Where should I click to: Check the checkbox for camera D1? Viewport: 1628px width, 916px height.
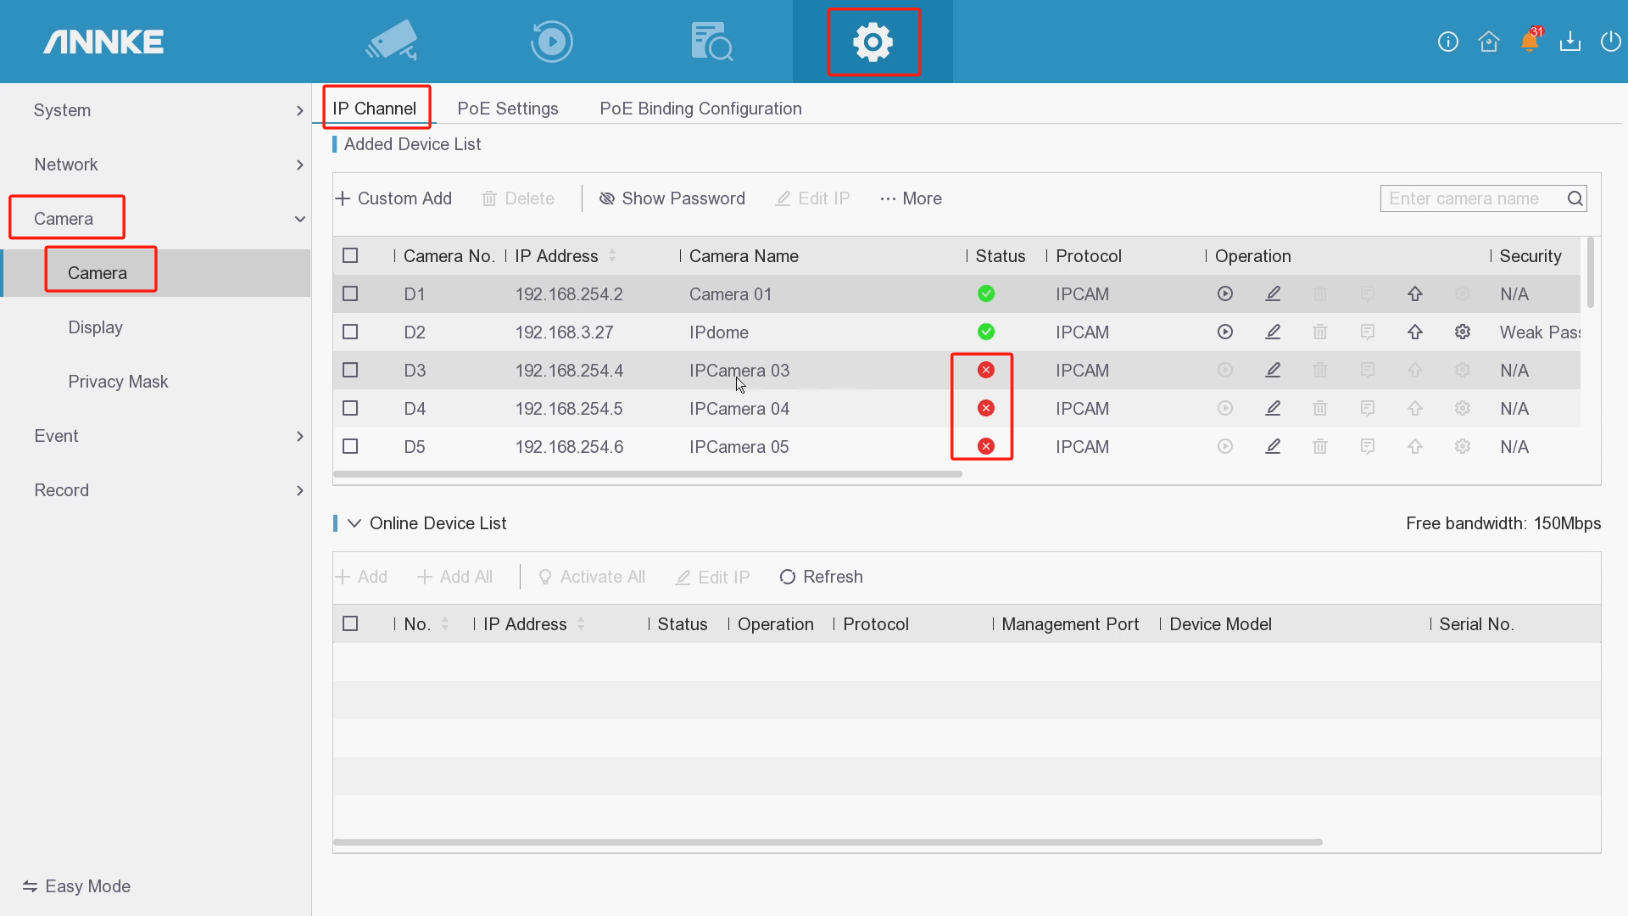(x=350, y=294)
